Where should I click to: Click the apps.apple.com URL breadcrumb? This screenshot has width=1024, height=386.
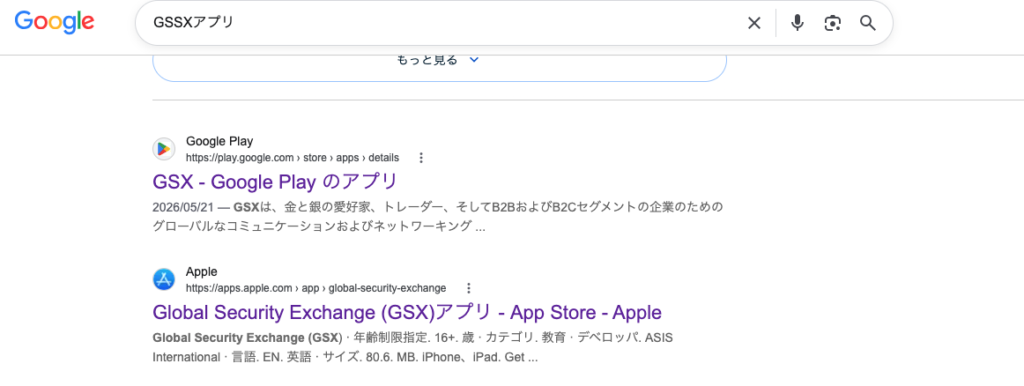point(316,288)
